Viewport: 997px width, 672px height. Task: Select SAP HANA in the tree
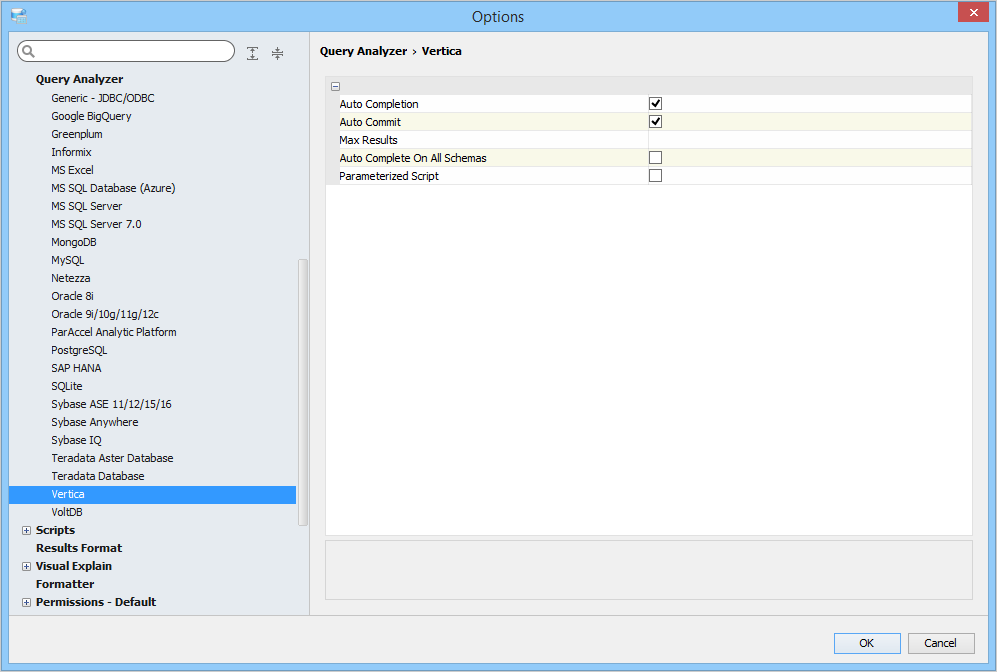76,368
